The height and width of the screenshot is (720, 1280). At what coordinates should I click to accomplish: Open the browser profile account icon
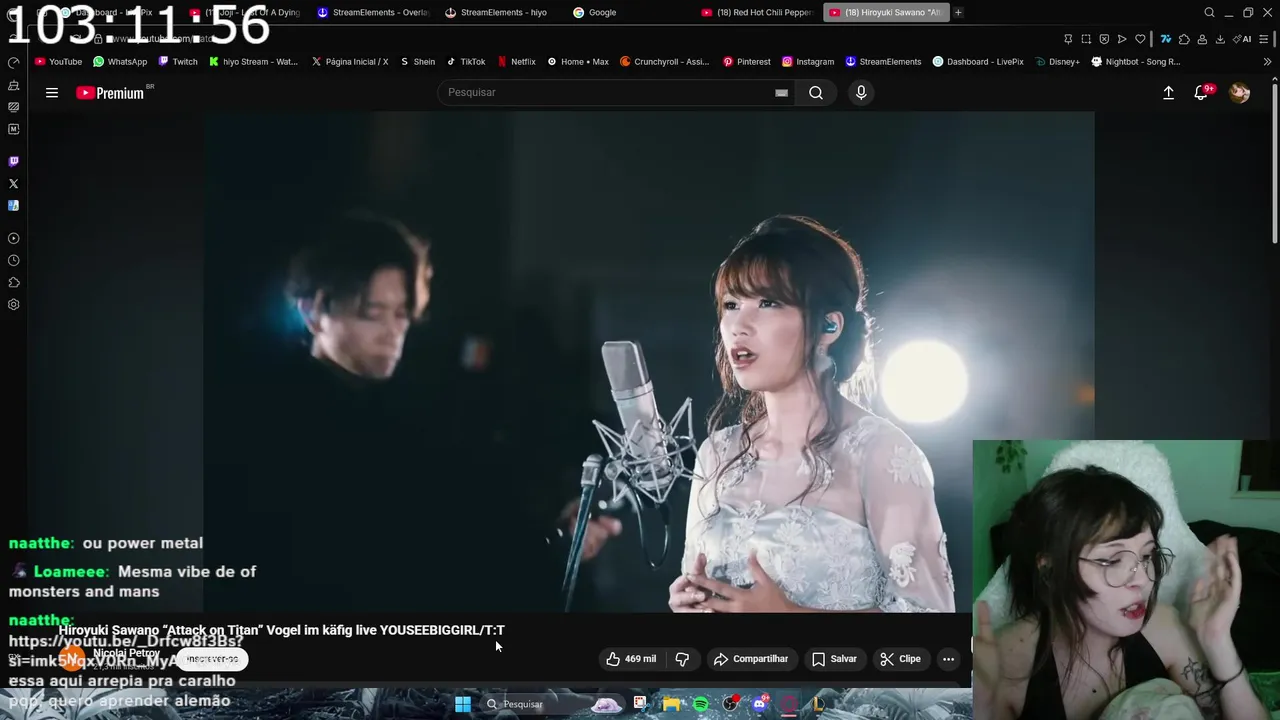(1200, 39)
